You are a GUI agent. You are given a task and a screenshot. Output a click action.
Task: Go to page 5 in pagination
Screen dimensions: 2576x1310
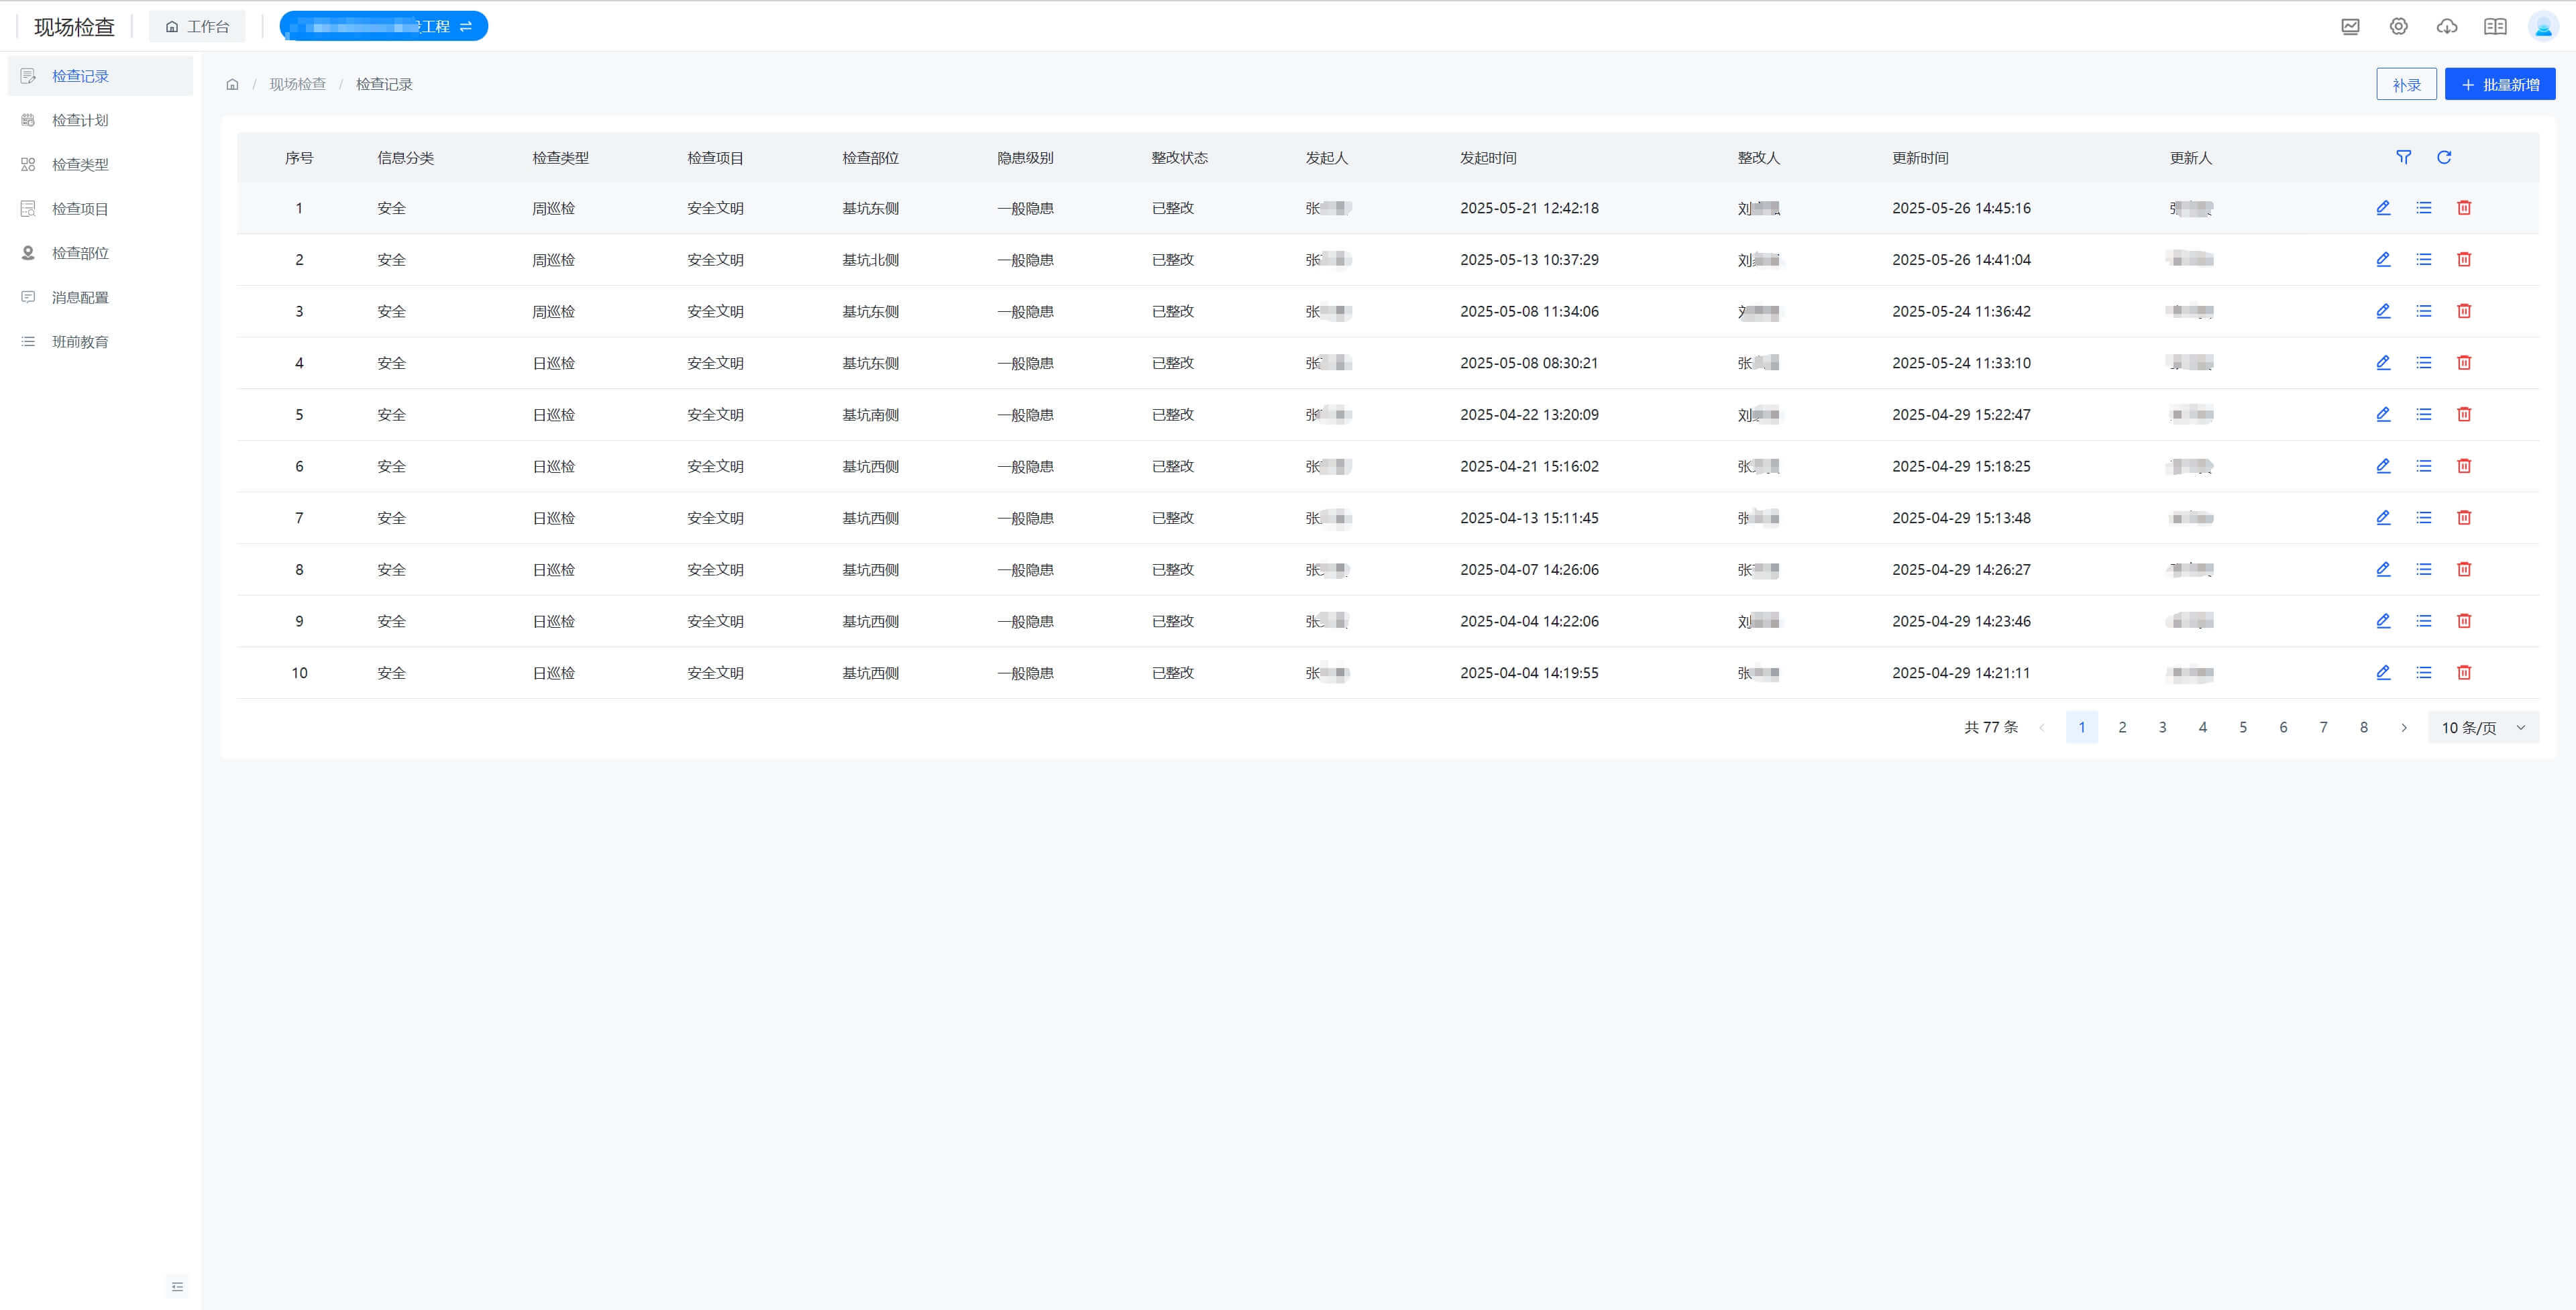tap(2242, 727)
